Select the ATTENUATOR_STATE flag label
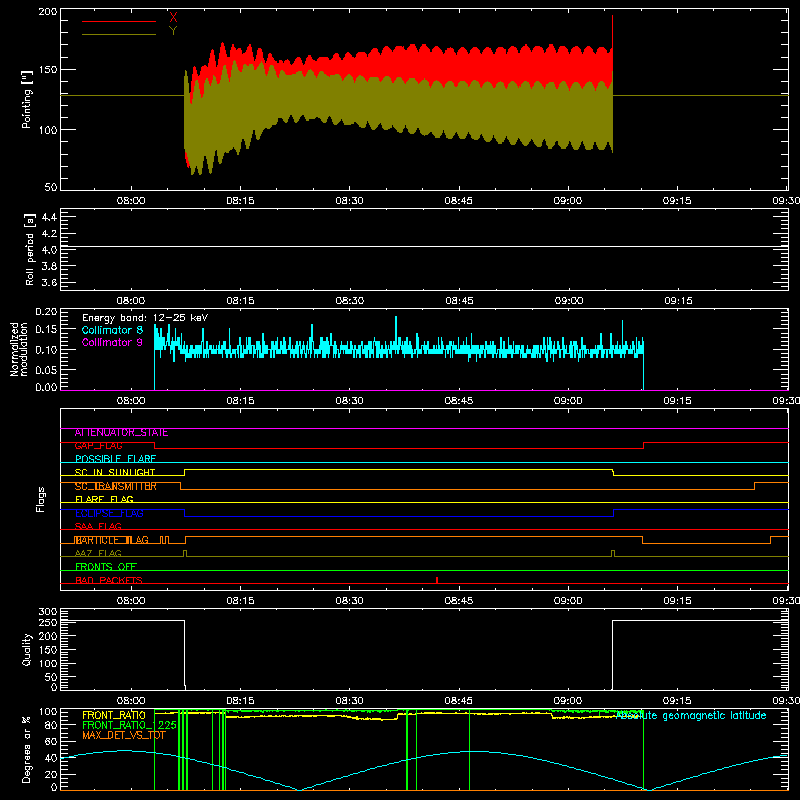This screenshot has height=800, width=800. [x=121, y=433]
